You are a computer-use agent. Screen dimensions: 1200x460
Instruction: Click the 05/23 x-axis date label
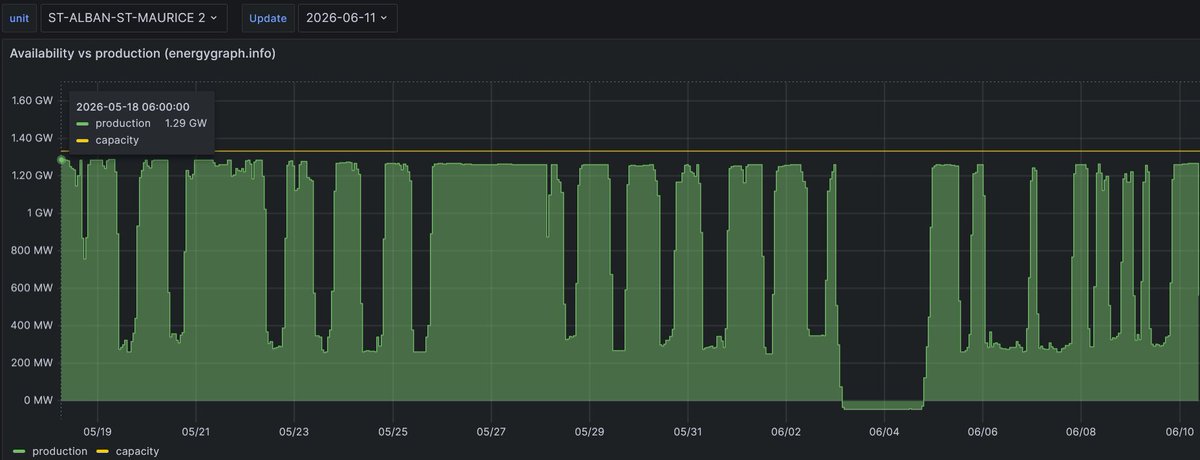pos(294,431)
